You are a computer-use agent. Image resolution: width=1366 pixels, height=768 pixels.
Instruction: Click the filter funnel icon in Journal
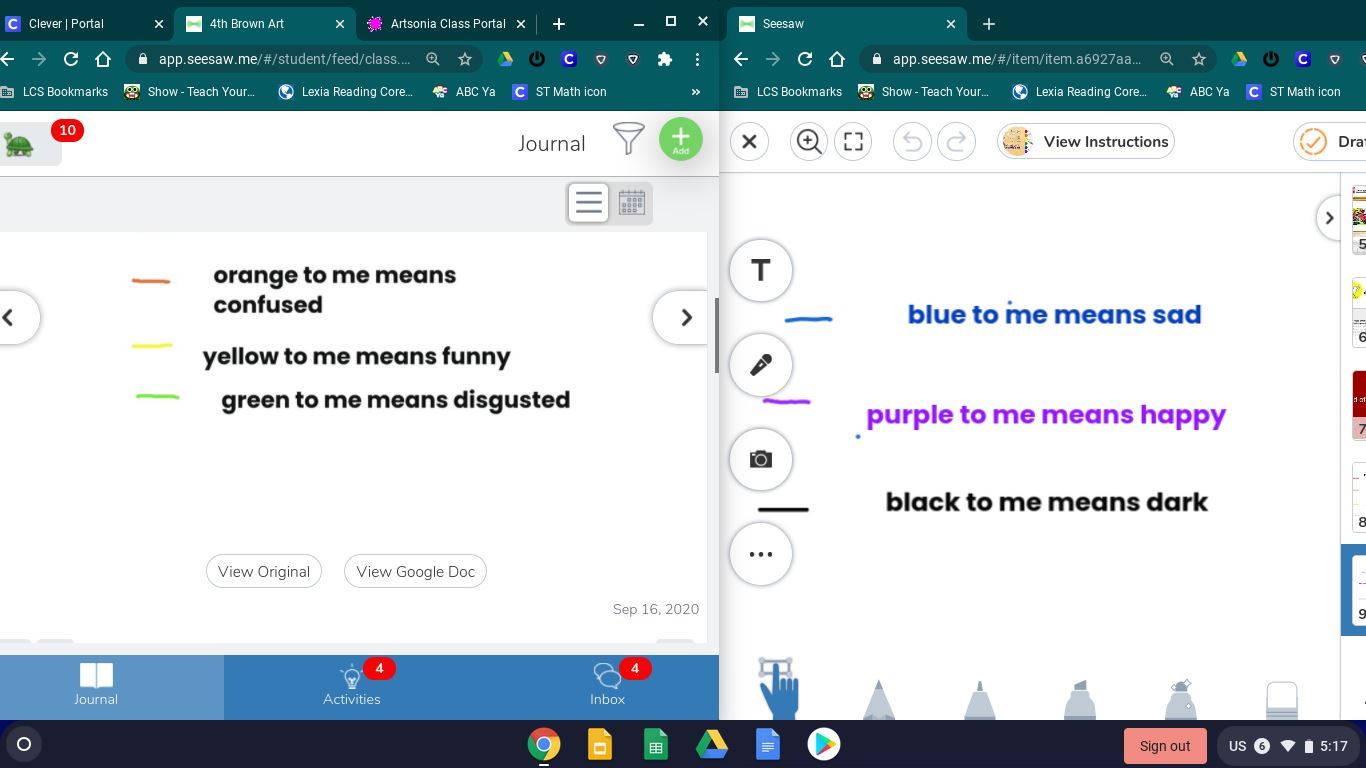(x=628, y=139)
